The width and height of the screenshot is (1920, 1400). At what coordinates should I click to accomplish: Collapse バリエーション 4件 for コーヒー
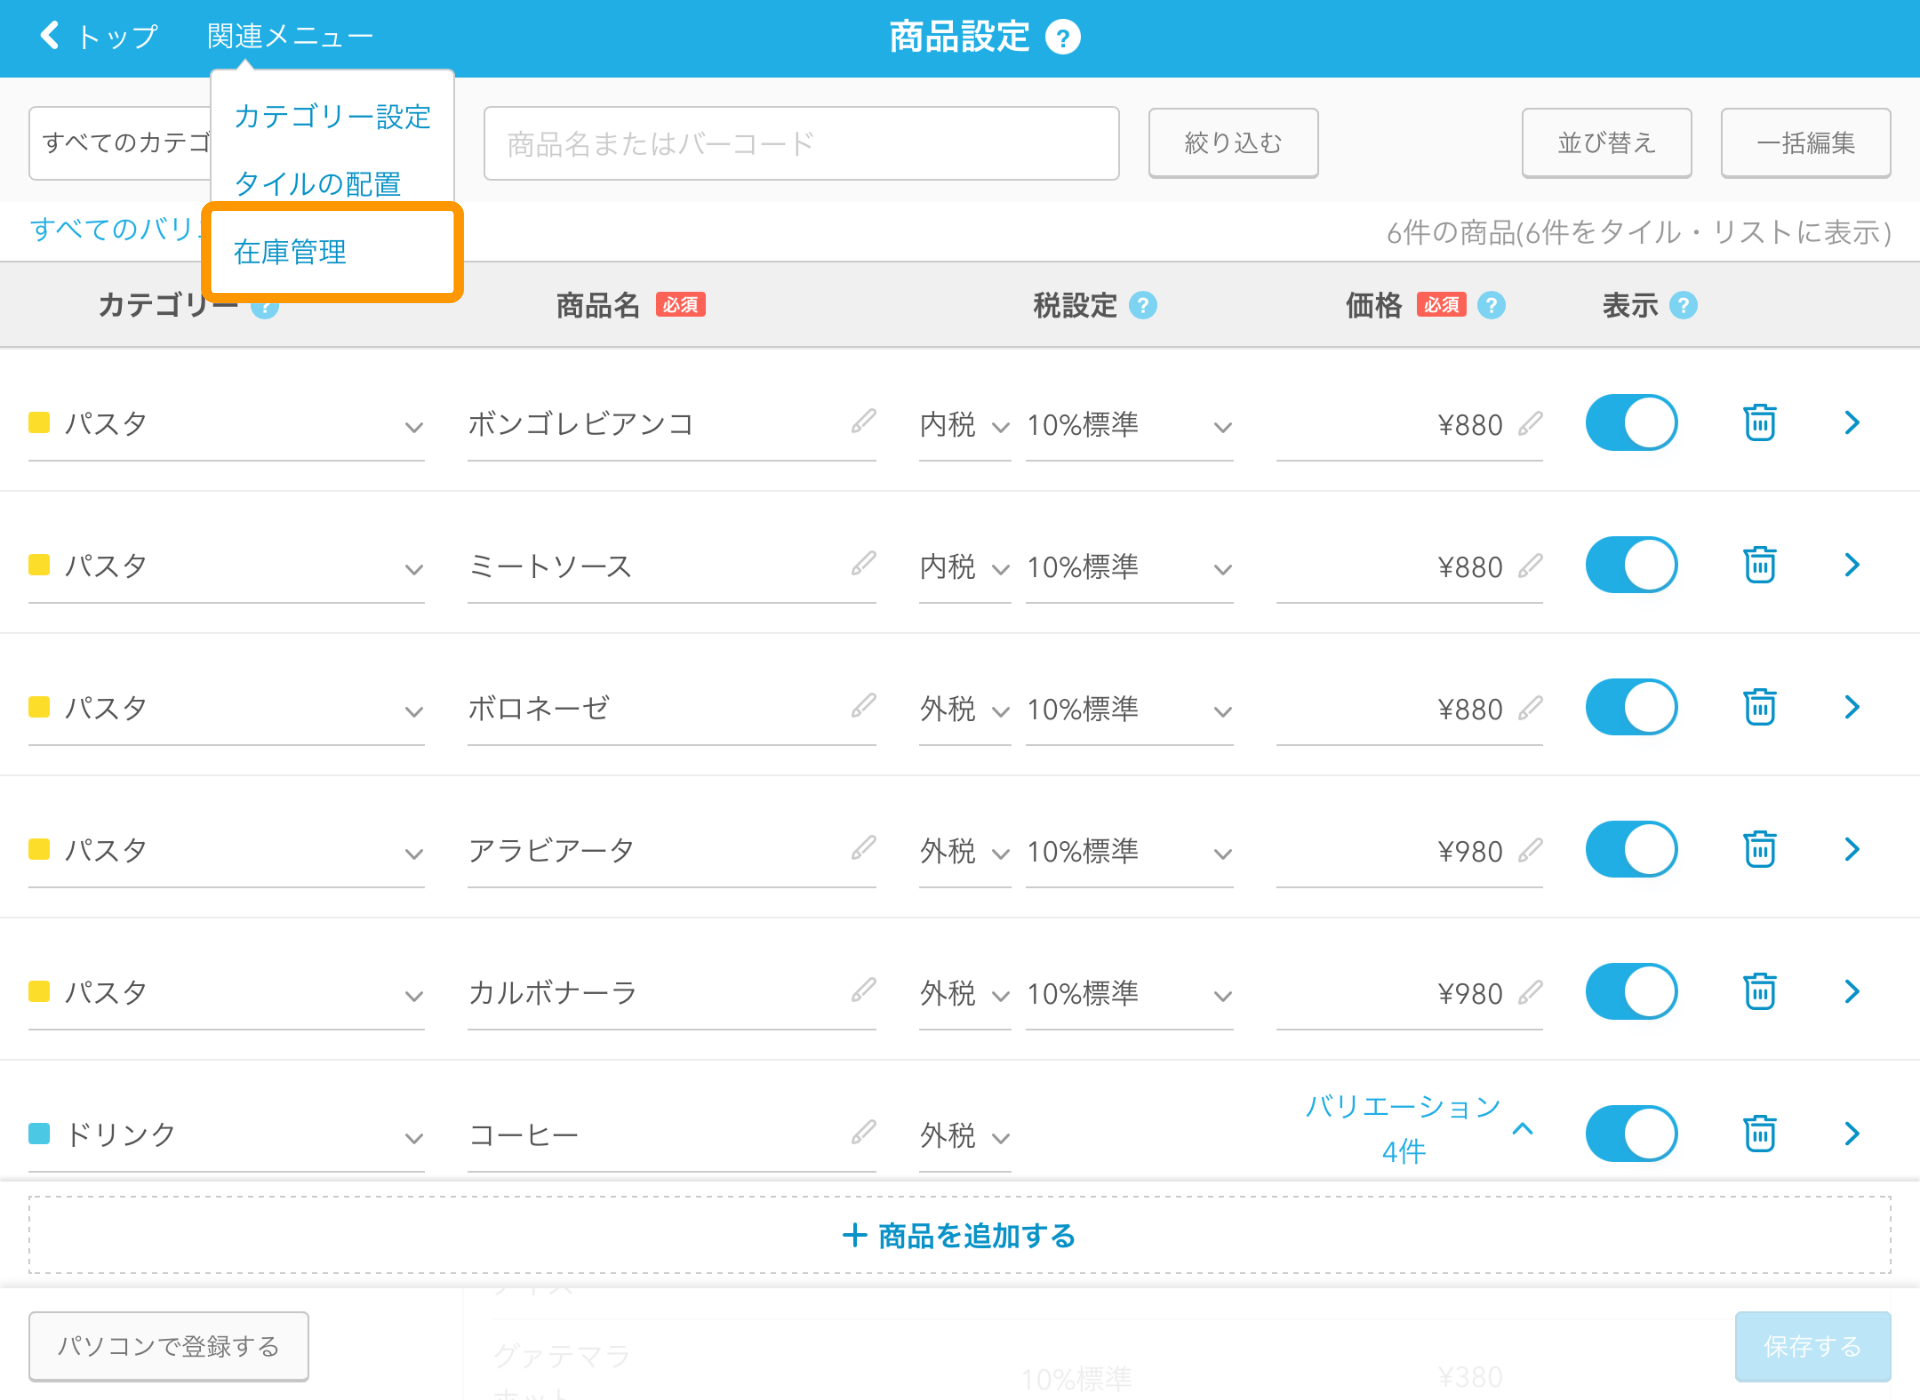(x=1420, y=1129)
